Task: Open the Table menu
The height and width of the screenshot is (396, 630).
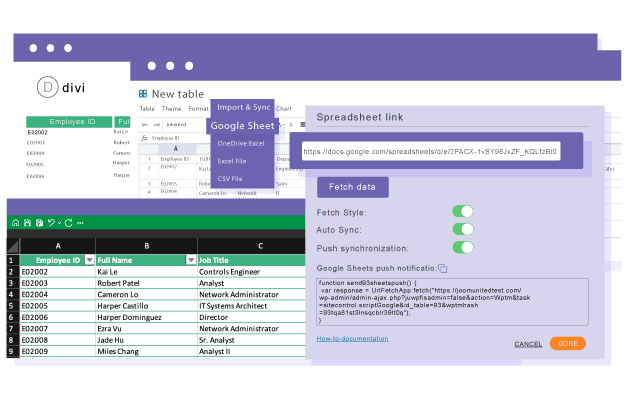Action: 147,109
